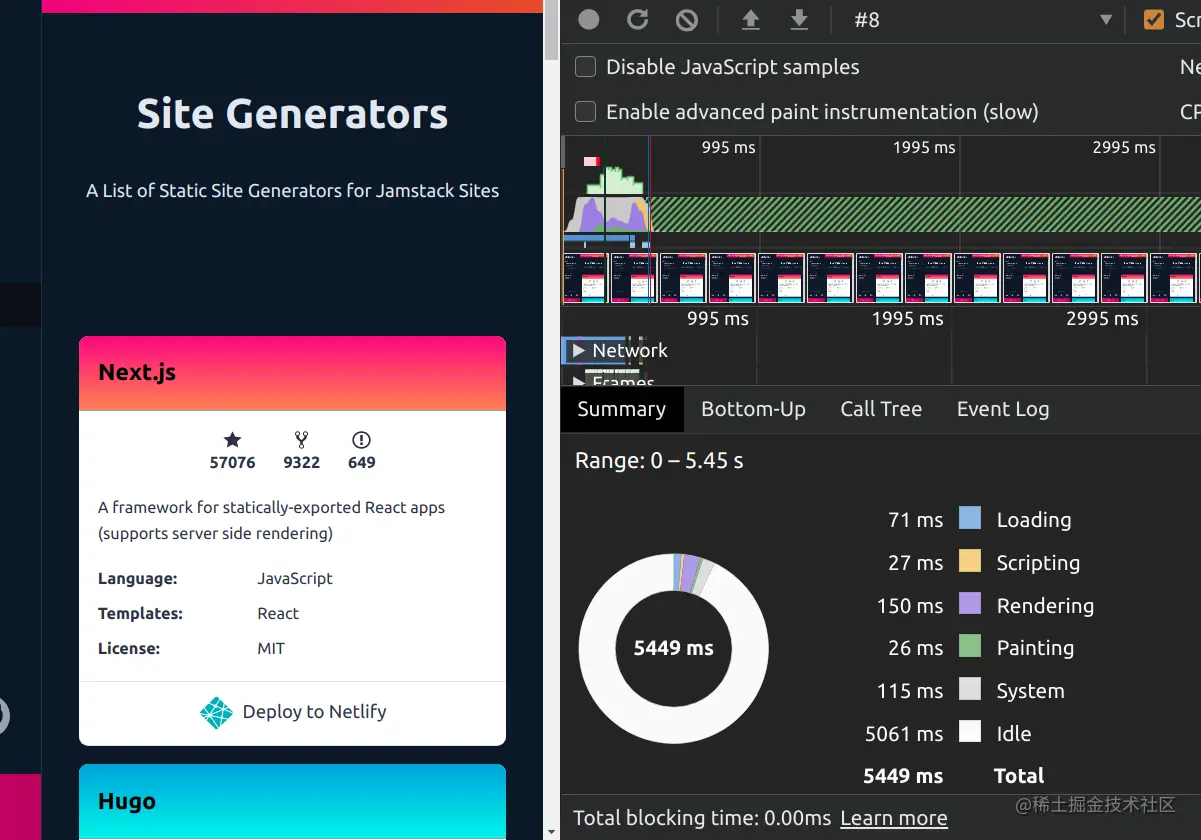This screenshot has width=1201, height=840.
Task: Follow the Learn more link
Action: [893, 818]
